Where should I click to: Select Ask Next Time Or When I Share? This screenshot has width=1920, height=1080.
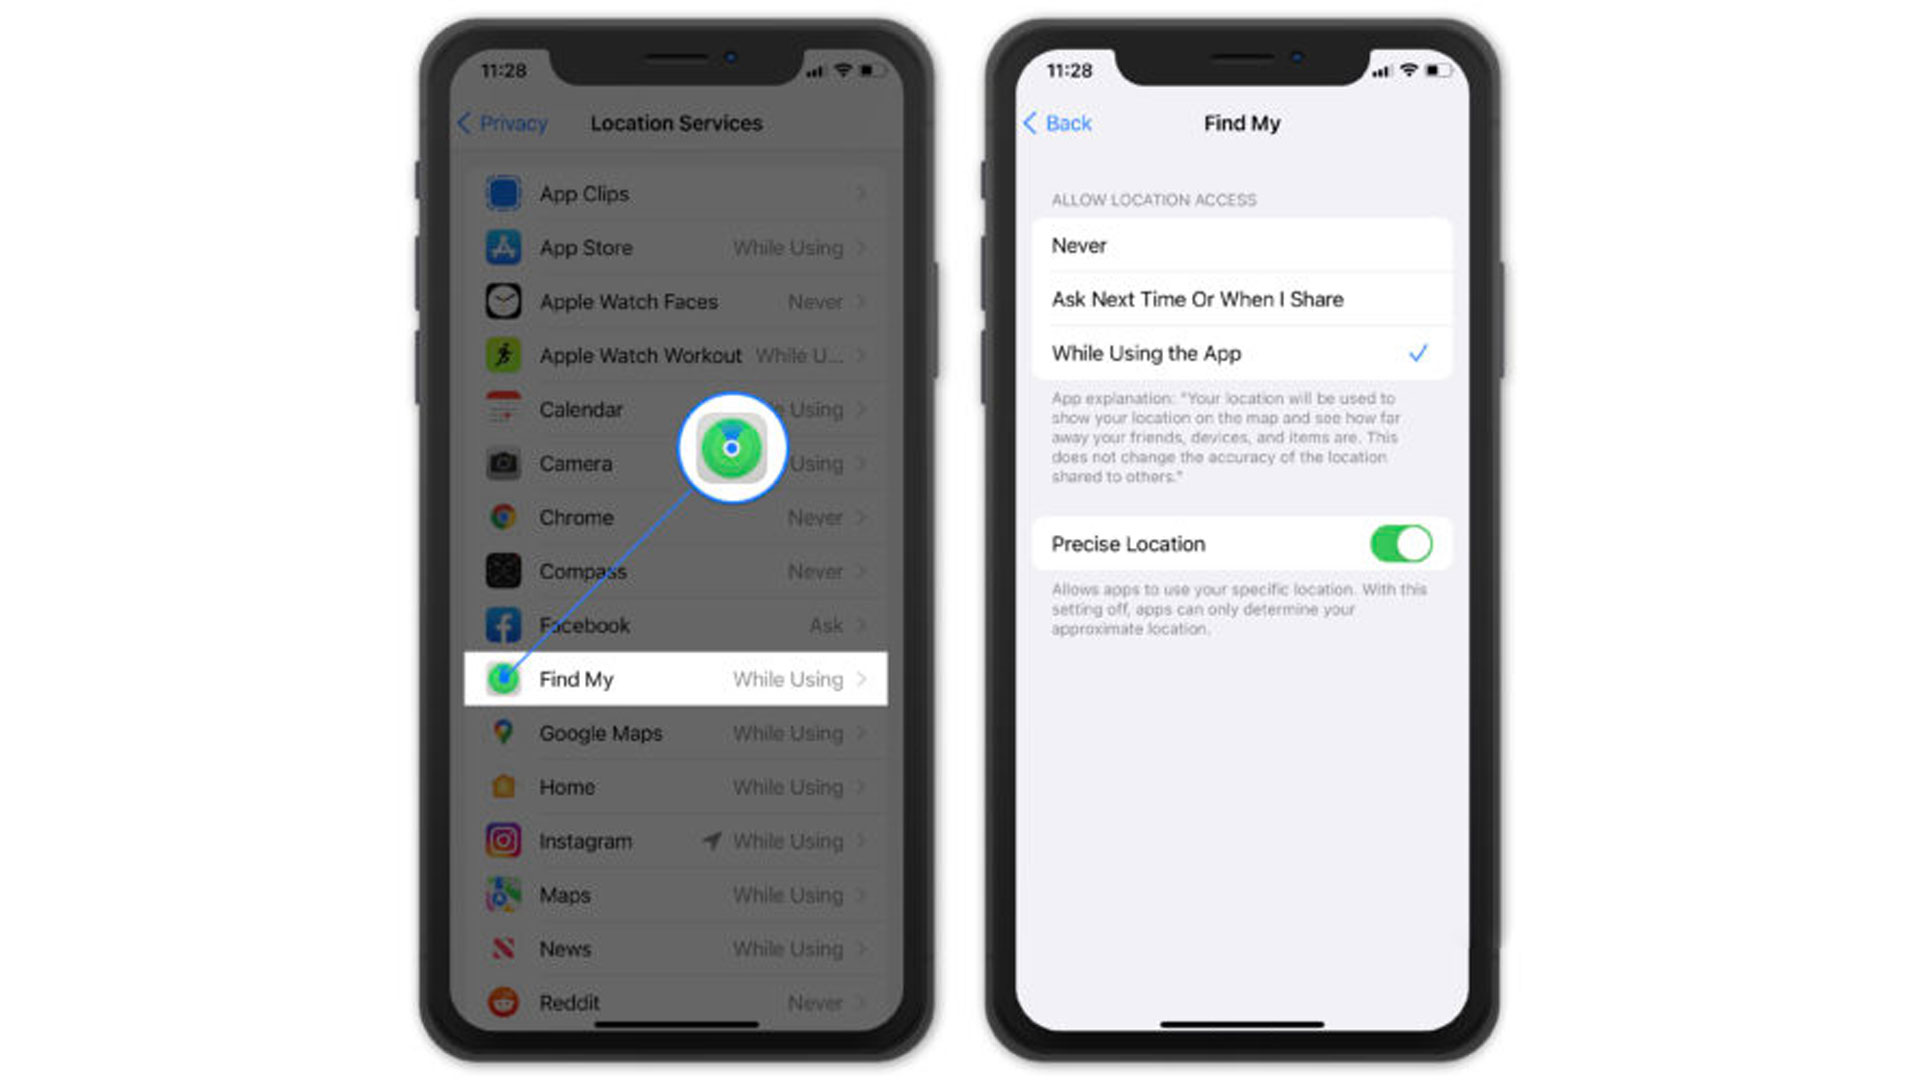click(x=1236, y=298)
